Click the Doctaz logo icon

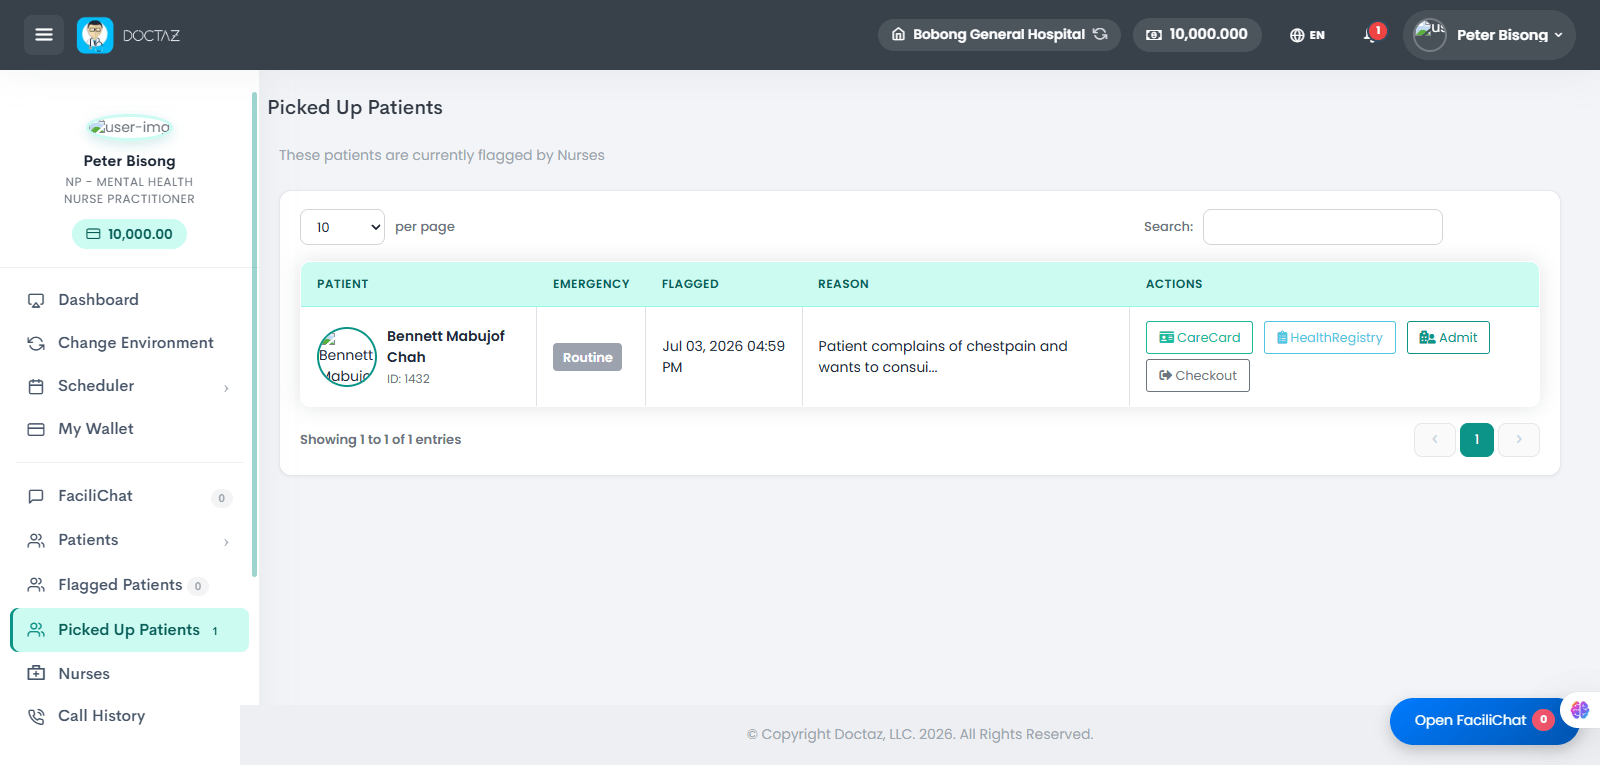click(95, 35)
